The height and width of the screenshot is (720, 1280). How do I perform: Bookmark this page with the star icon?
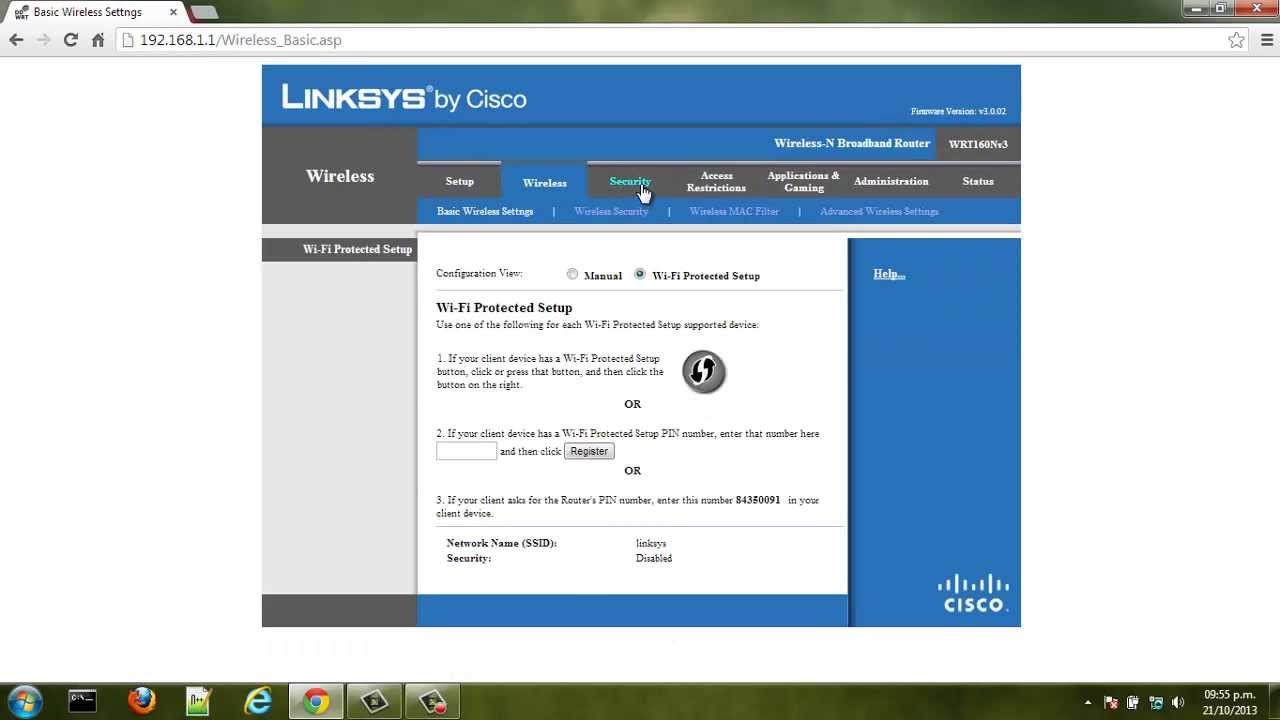[x=1236, y=40]
